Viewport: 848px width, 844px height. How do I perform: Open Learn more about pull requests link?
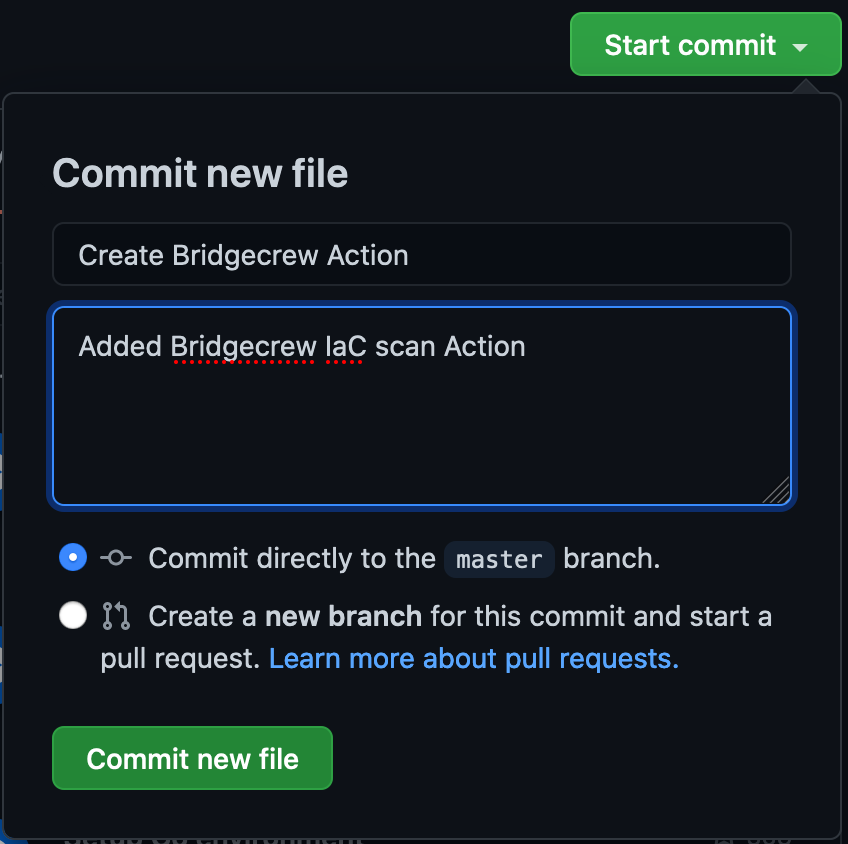[474, 659]
